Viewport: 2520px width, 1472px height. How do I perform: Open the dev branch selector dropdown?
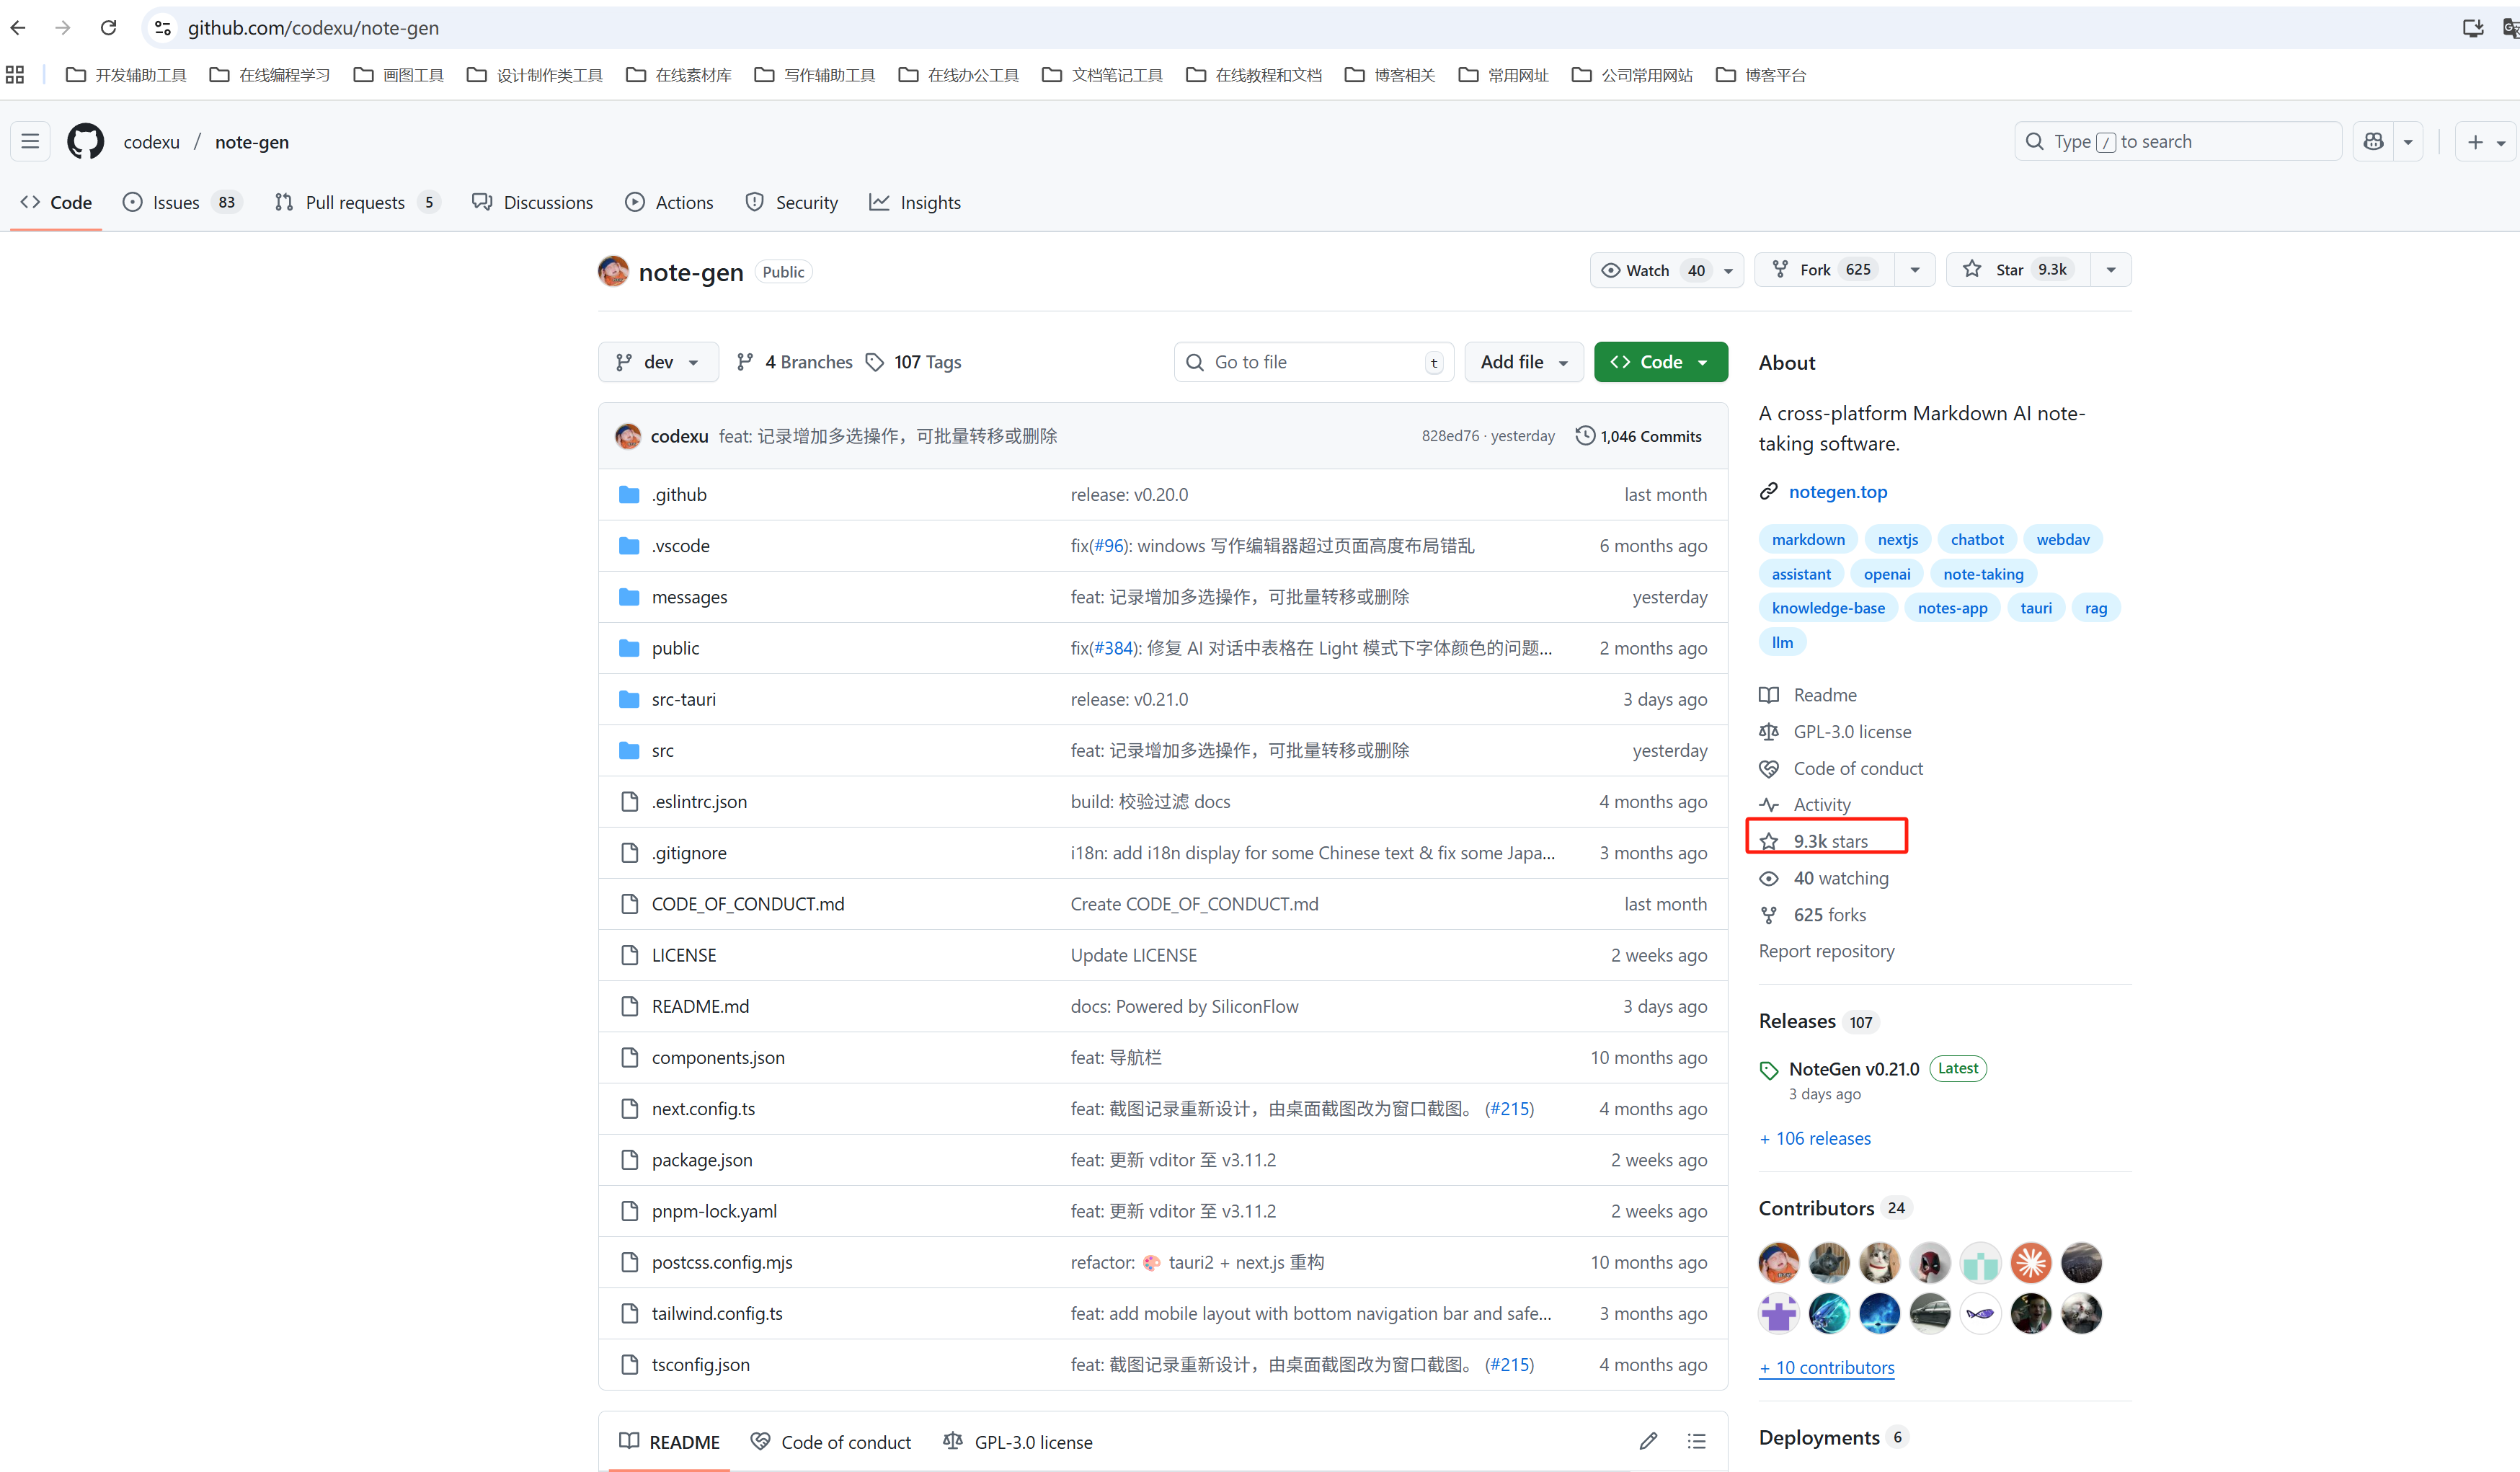(x=657, y=362)
